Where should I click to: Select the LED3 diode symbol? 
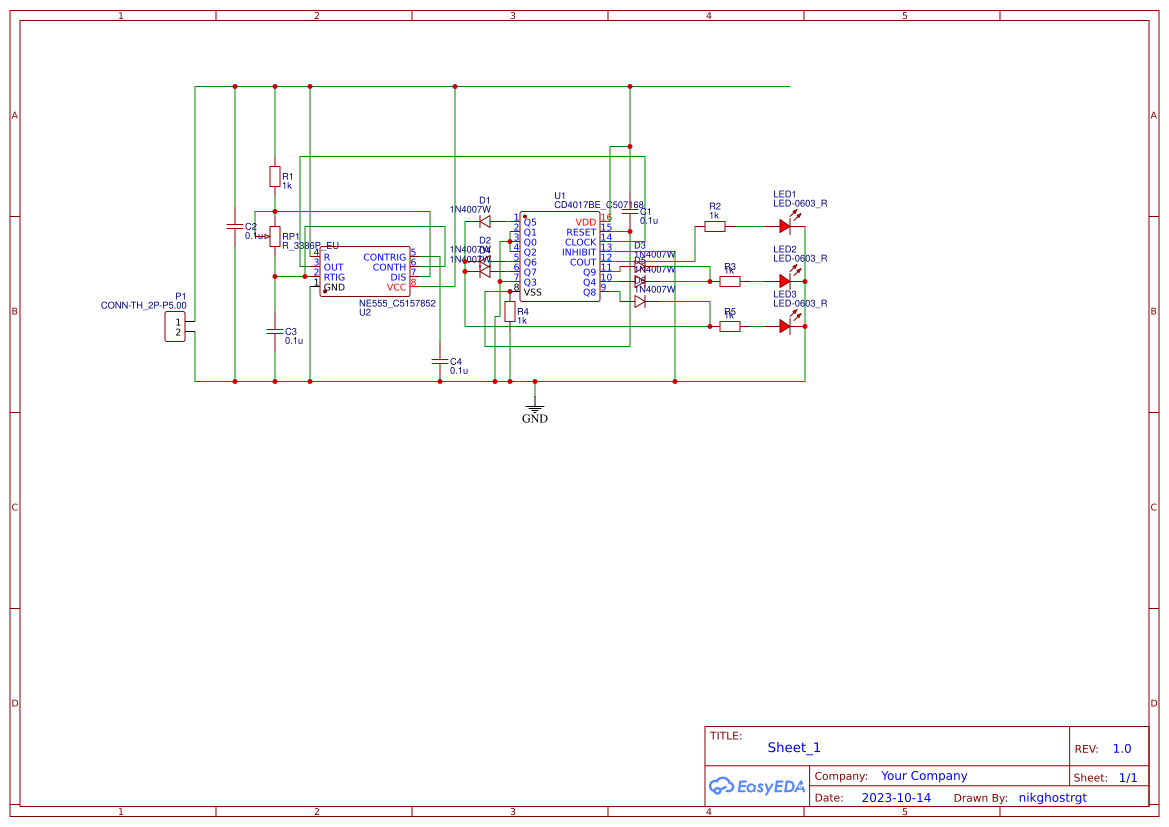coord(785,326)
